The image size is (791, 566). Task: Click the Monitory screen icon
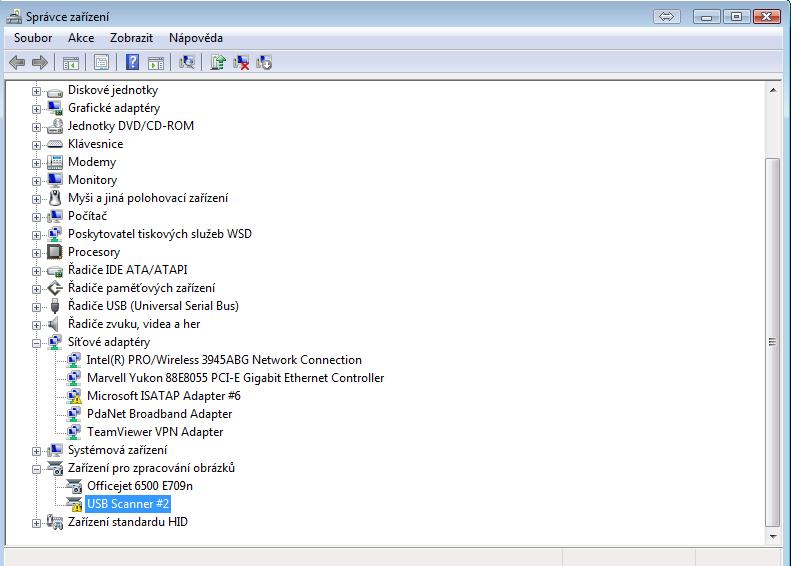tap(54, 180)
